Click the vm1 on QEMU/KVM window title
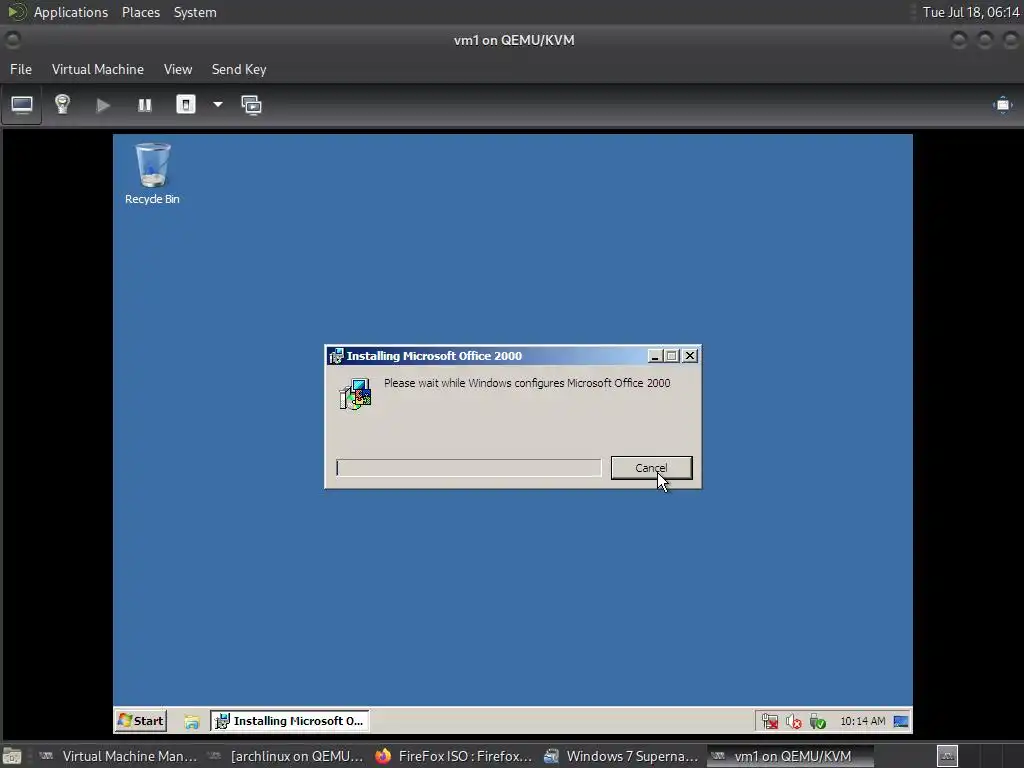This screenshot has width=1024, height=768. pos(514,40)
